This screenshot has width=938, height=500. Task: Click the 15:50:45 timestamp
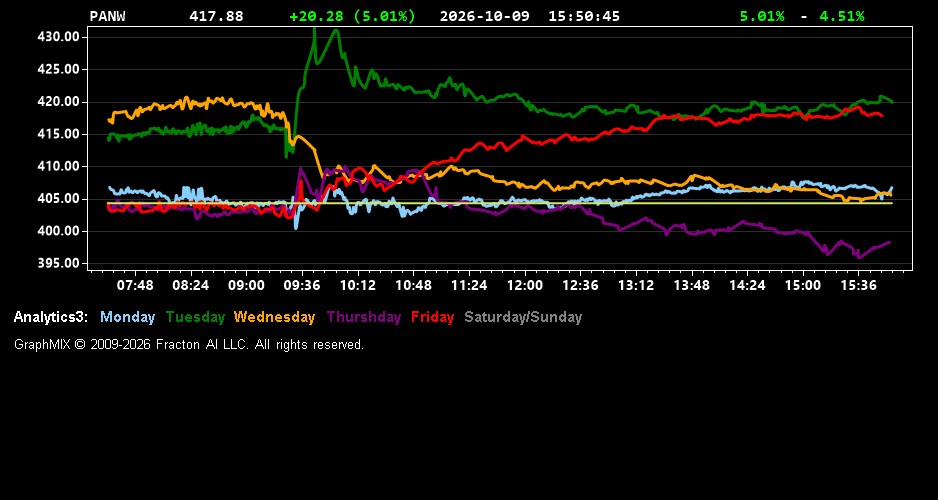pyautogui.click(x=584, y=16)
